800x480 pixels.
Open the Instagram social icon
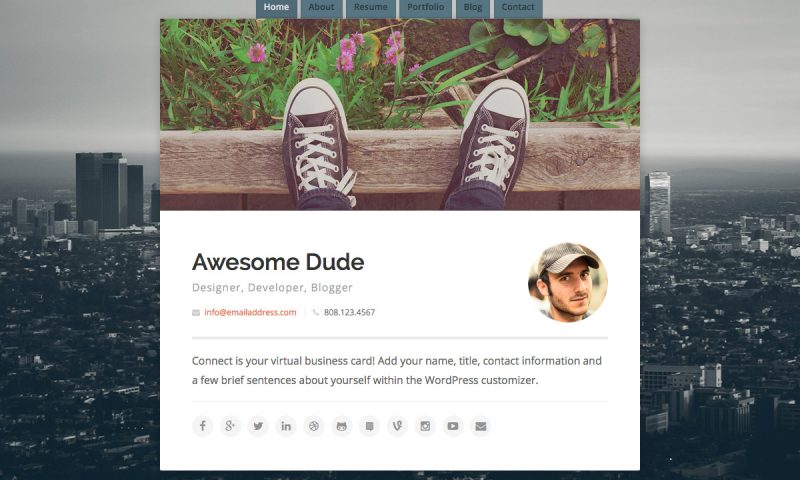(425, 426)
